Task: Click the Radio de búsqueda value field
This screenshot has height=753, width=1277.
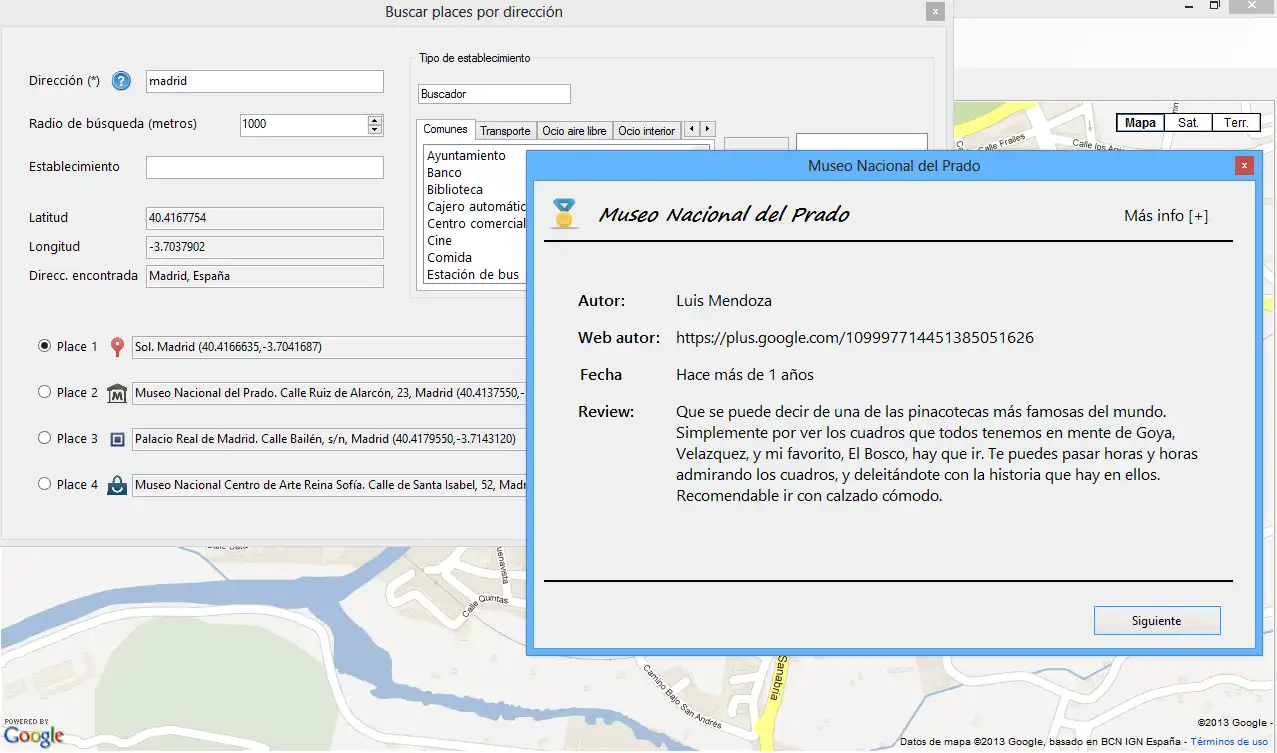Action: click(305, 125)
